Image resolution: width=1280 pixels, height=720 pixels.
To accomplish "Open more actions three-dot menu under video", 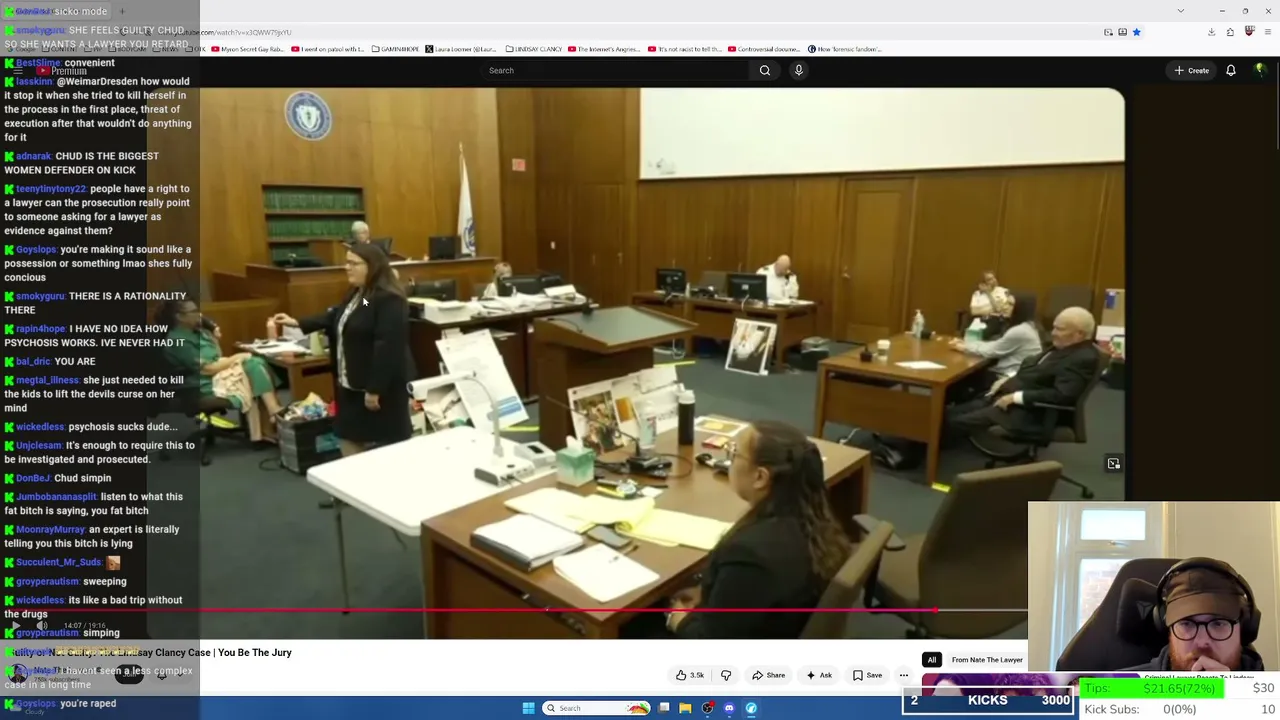I will click(904, 675).
